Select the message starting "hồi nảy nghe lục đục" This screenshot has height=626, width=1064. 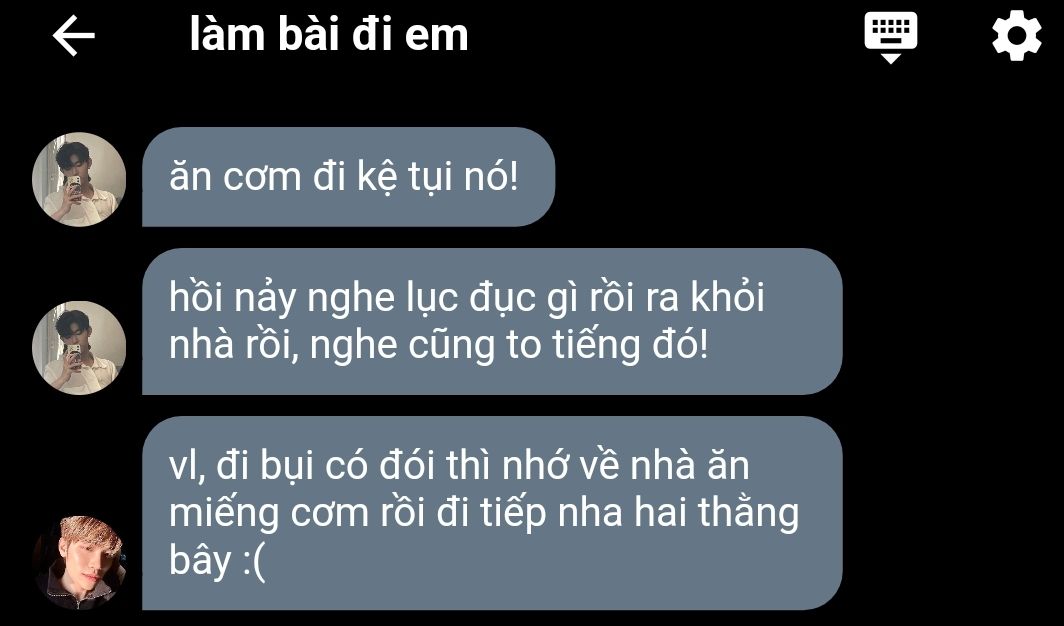492,321
